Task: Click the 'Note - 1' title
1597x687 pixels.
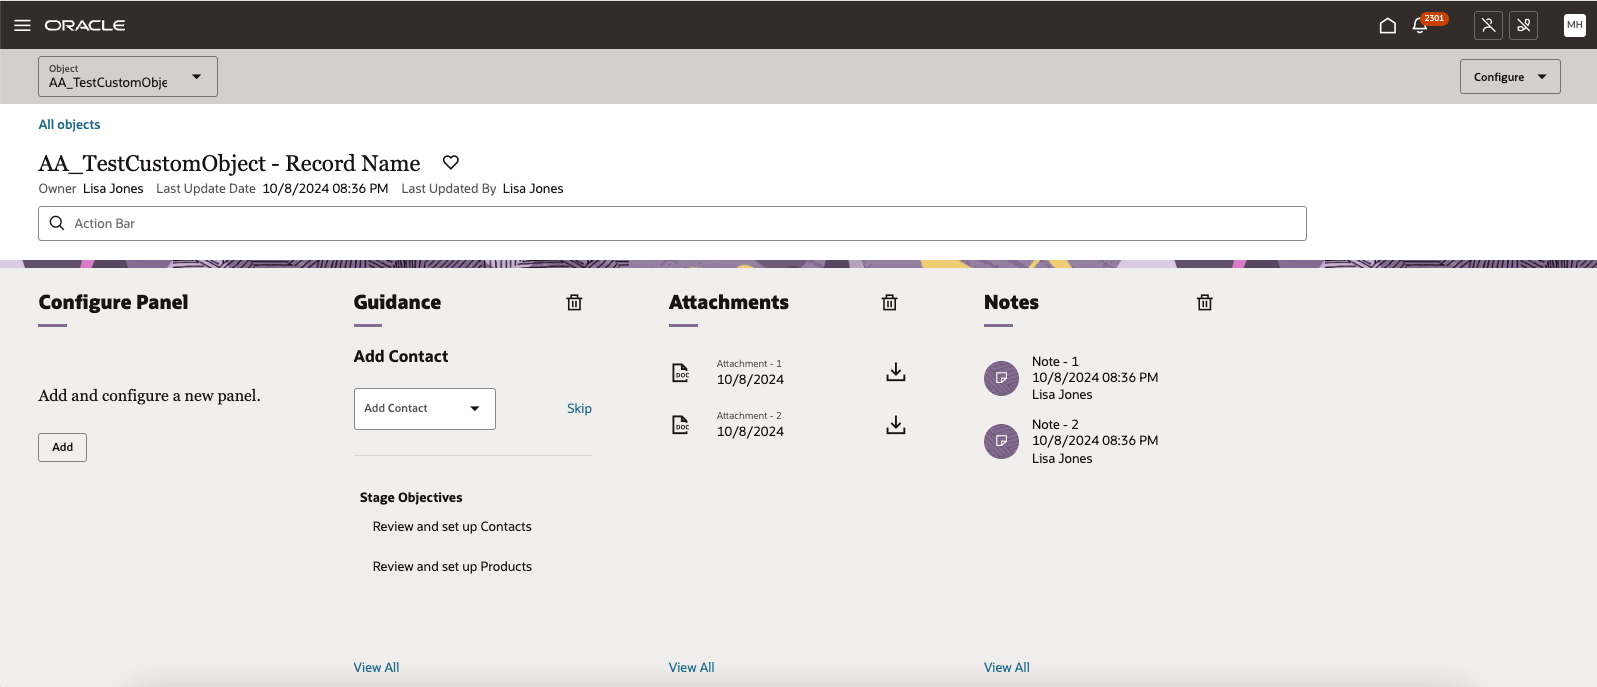Action: coord(1055,361)
